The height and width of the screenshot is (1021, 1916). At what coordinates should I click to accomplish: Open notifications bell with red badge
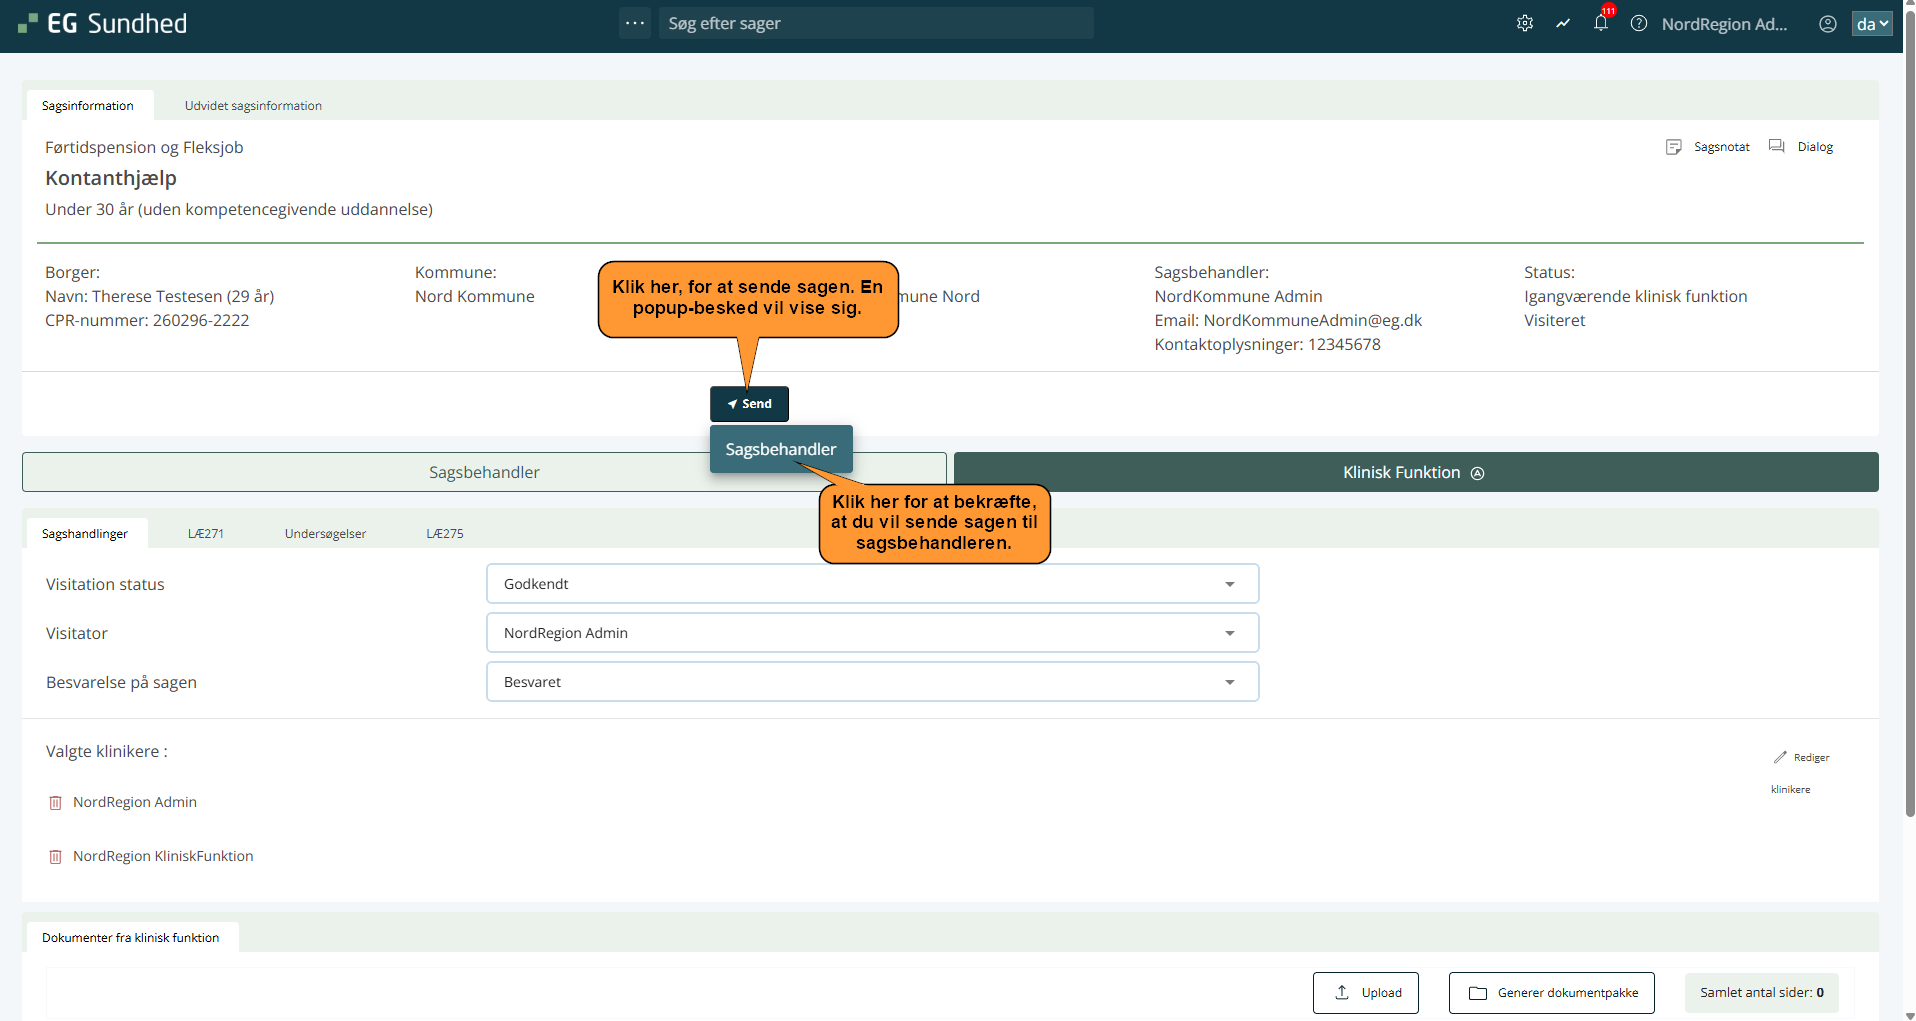coord(1600,23)
